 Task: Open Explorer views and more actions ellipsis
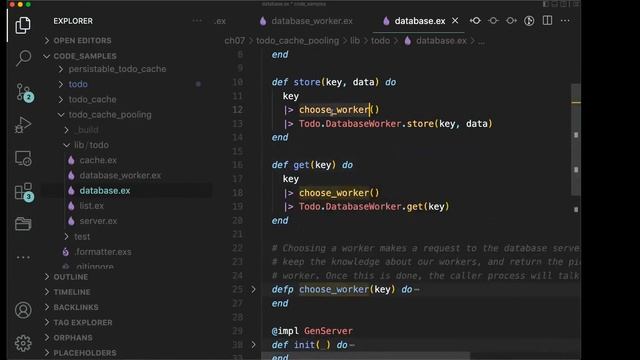coord(197,21)
